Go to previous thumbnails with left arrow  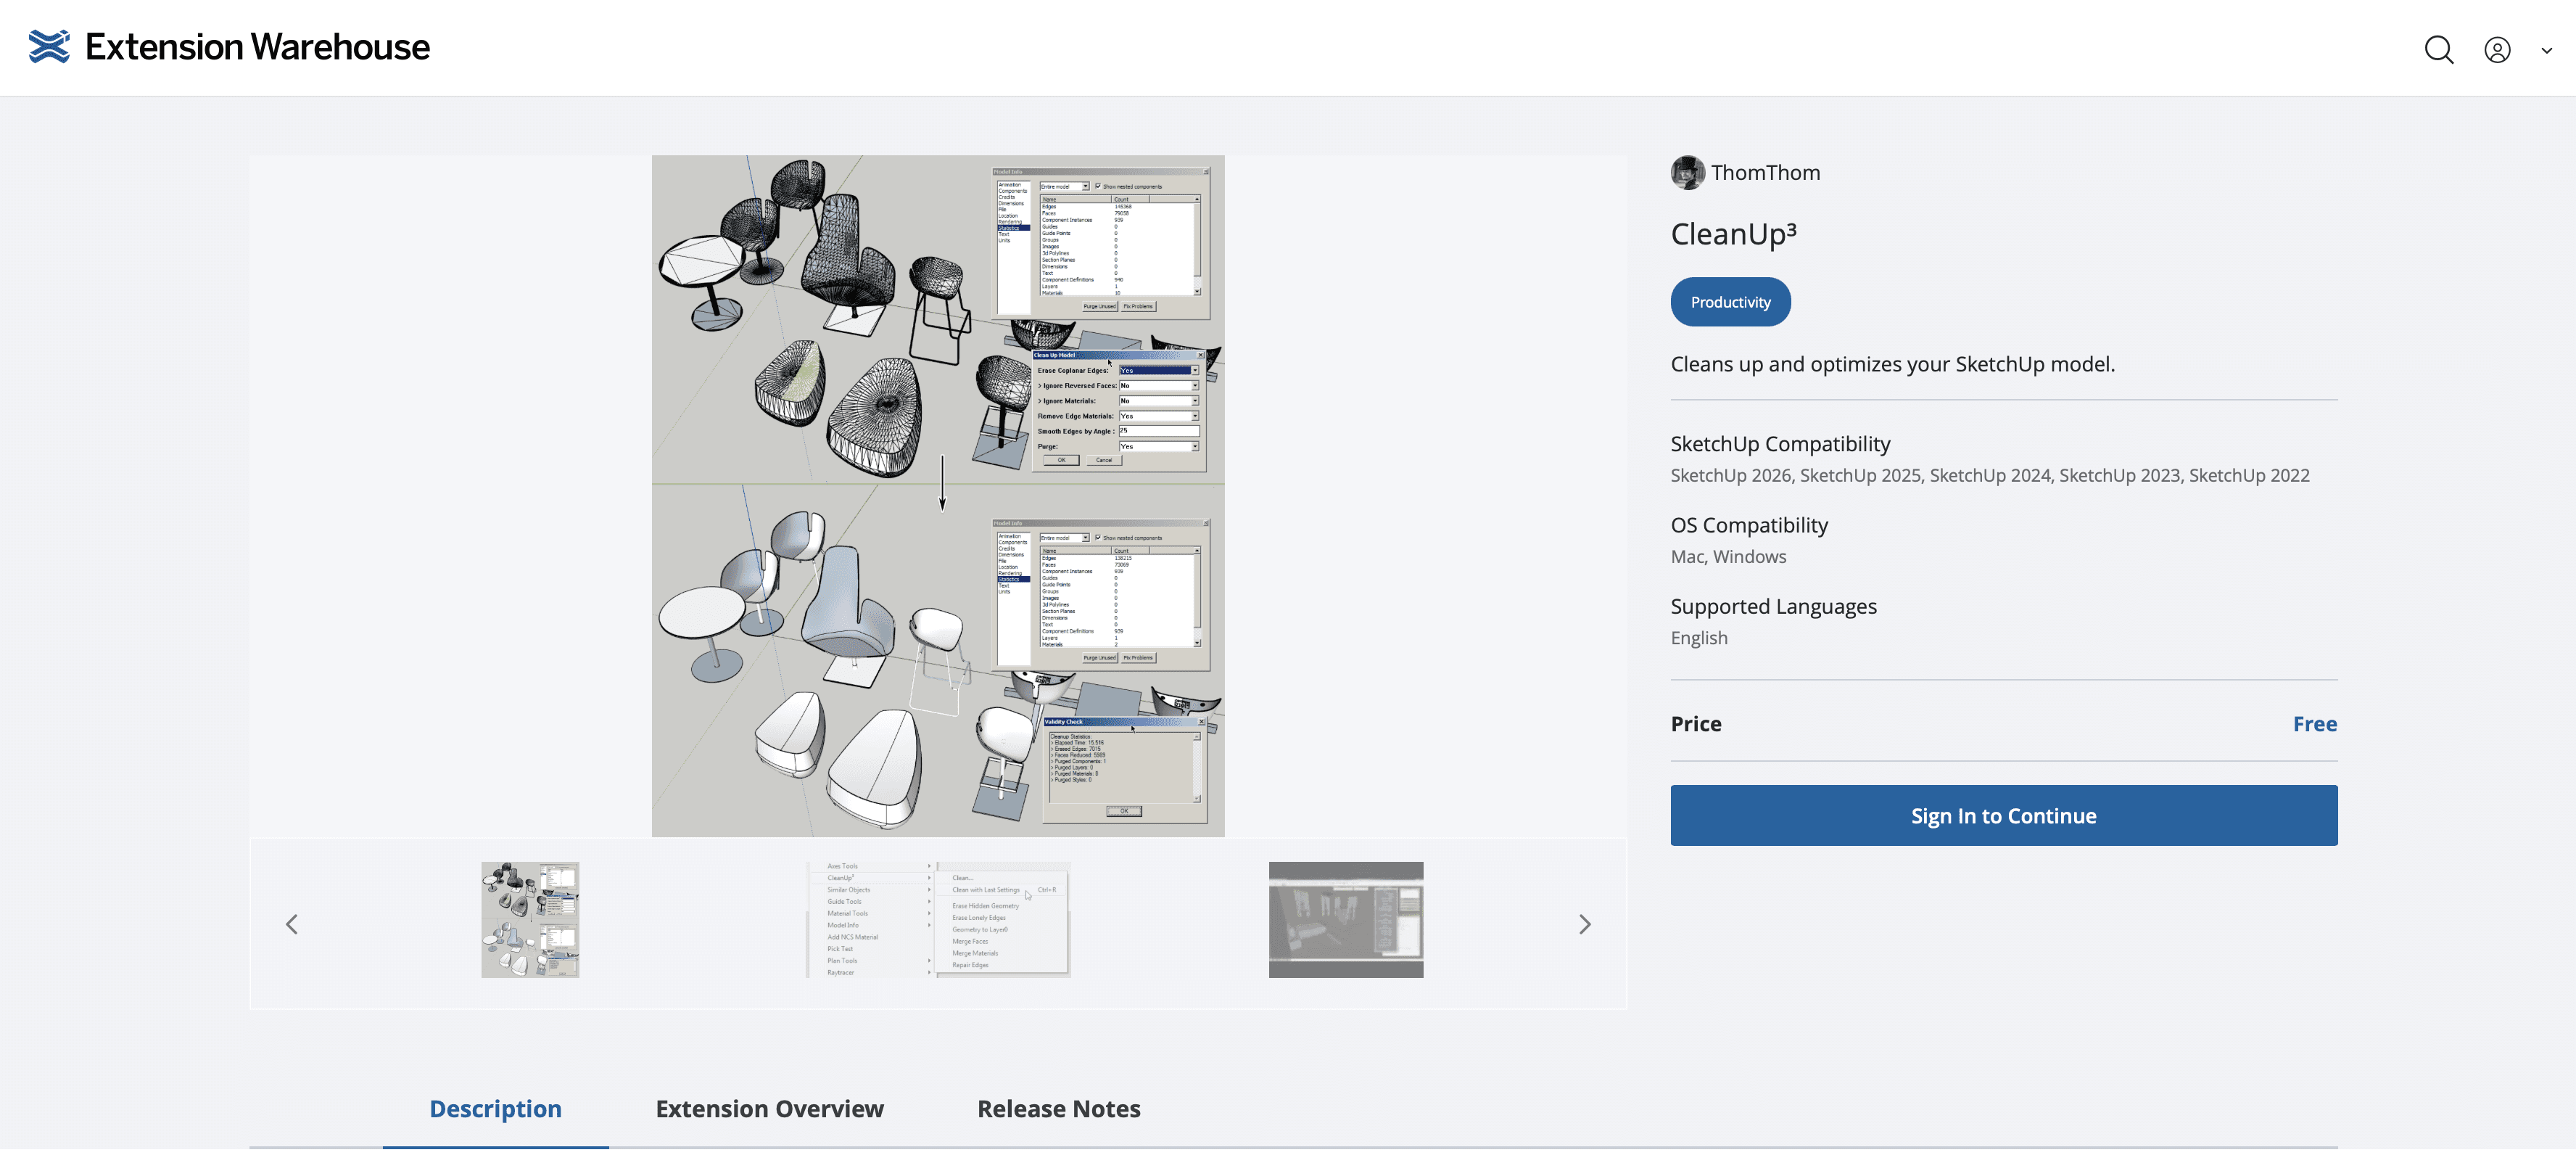tap(292, 924)
